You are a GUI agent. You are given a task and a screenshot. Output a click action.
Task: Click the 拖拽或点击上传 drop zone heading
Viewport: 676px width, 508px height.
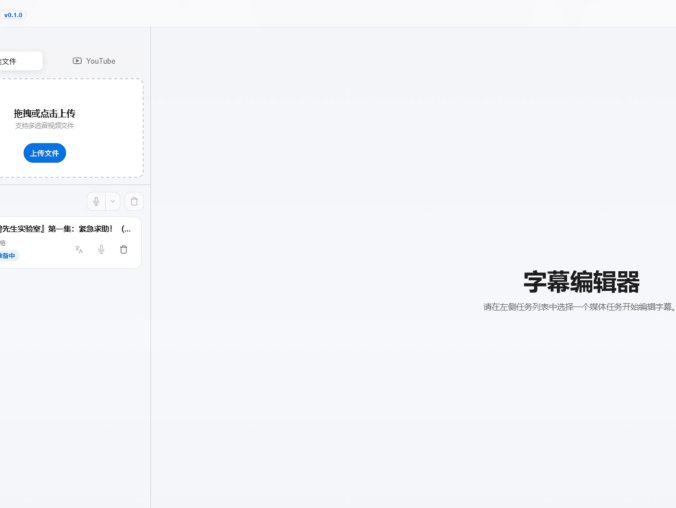click(44, 113)
